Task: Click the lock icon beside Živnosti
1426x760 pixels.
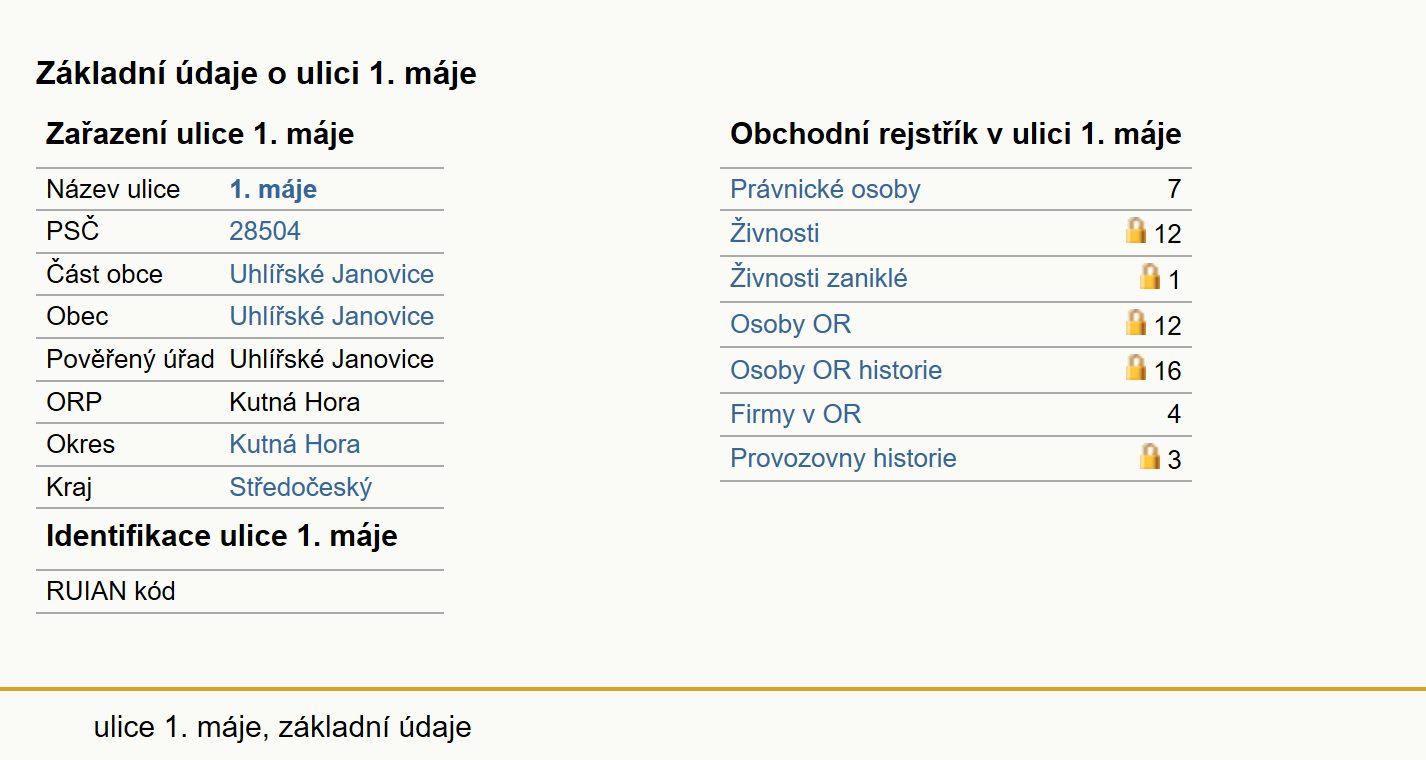Action: point(1135,231)
